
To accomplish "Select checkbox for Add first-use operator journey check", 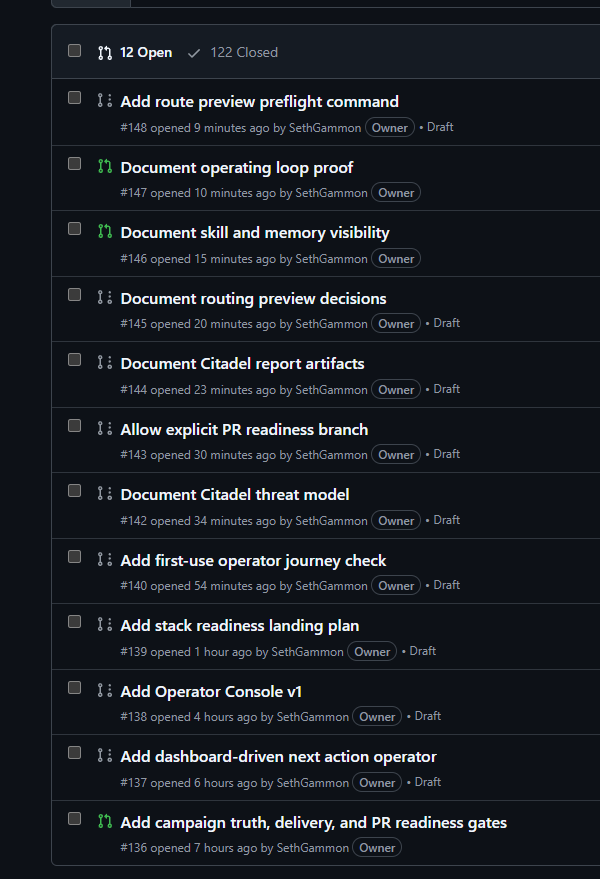I will [x=75, y=557].
